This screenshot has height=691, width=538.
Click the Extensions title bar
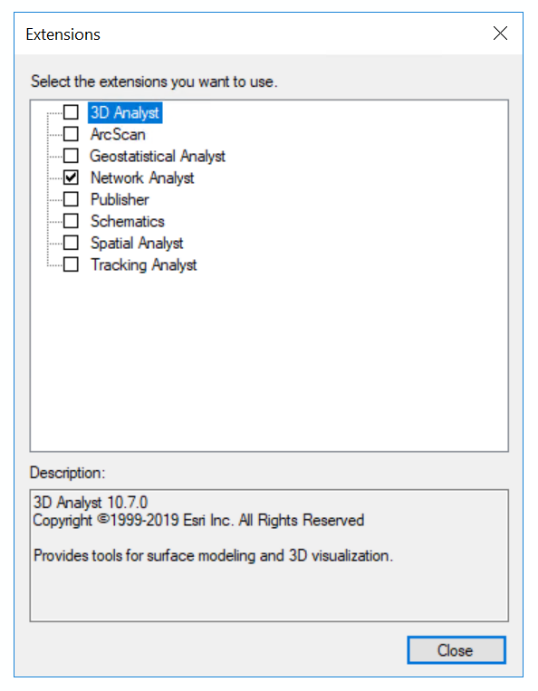[x=251, y=34]
